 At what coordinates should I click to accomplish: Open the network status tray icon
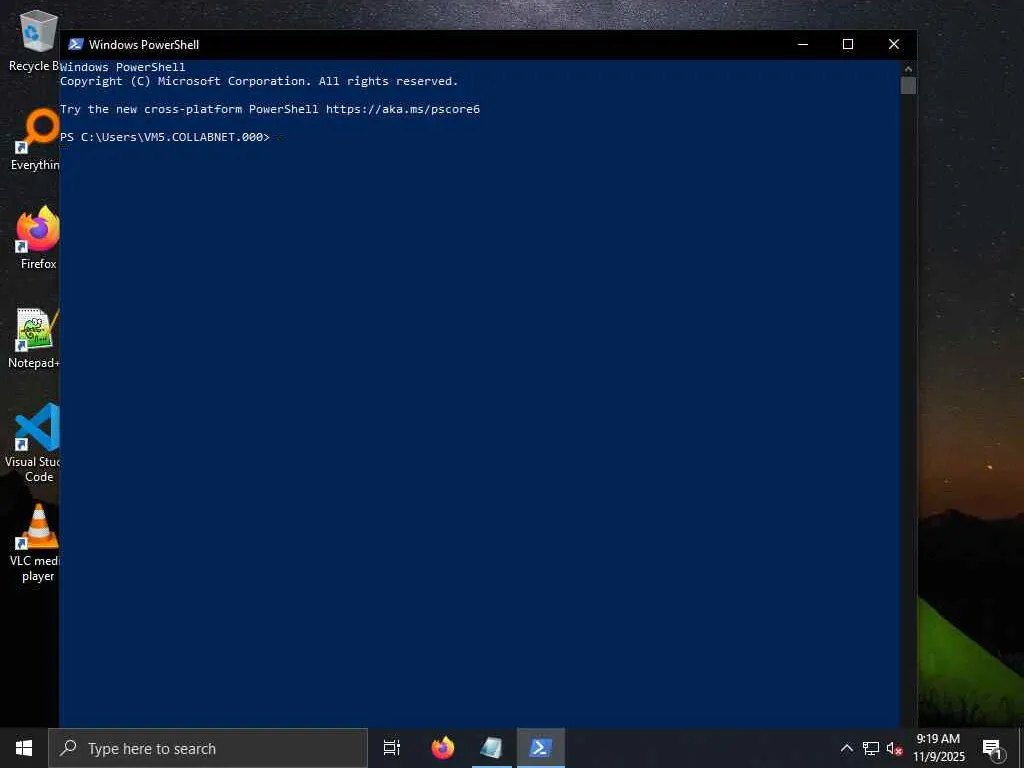[x=871, y=748]
